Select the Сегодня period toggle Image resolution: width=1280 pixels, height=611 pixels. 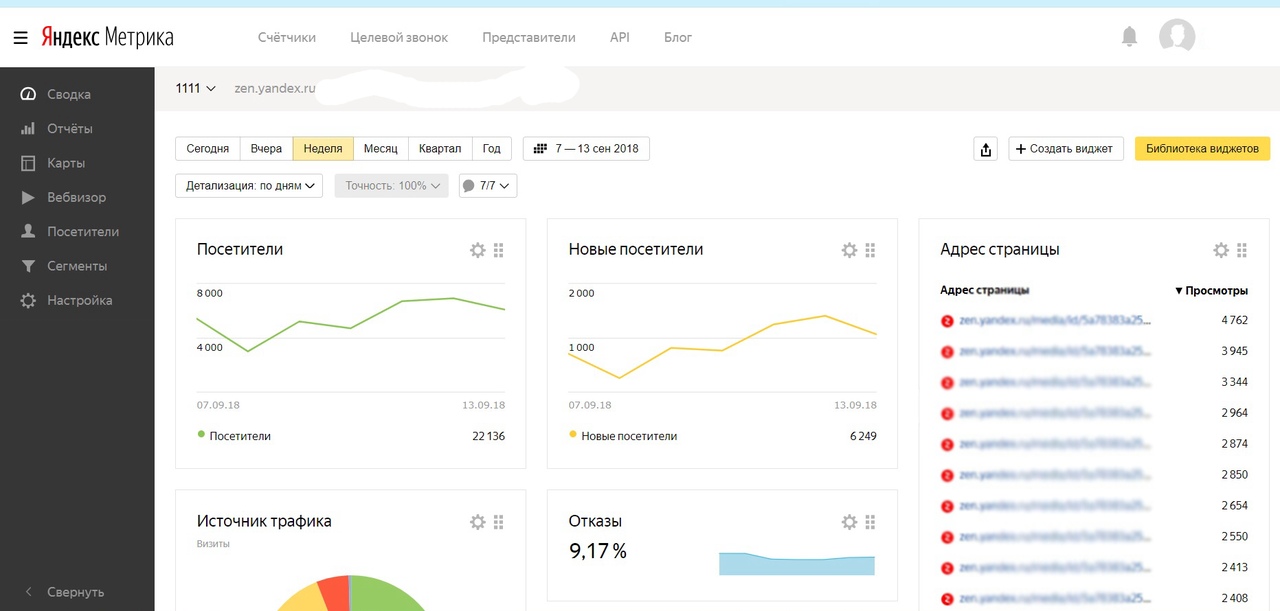(x=208, y=149)
